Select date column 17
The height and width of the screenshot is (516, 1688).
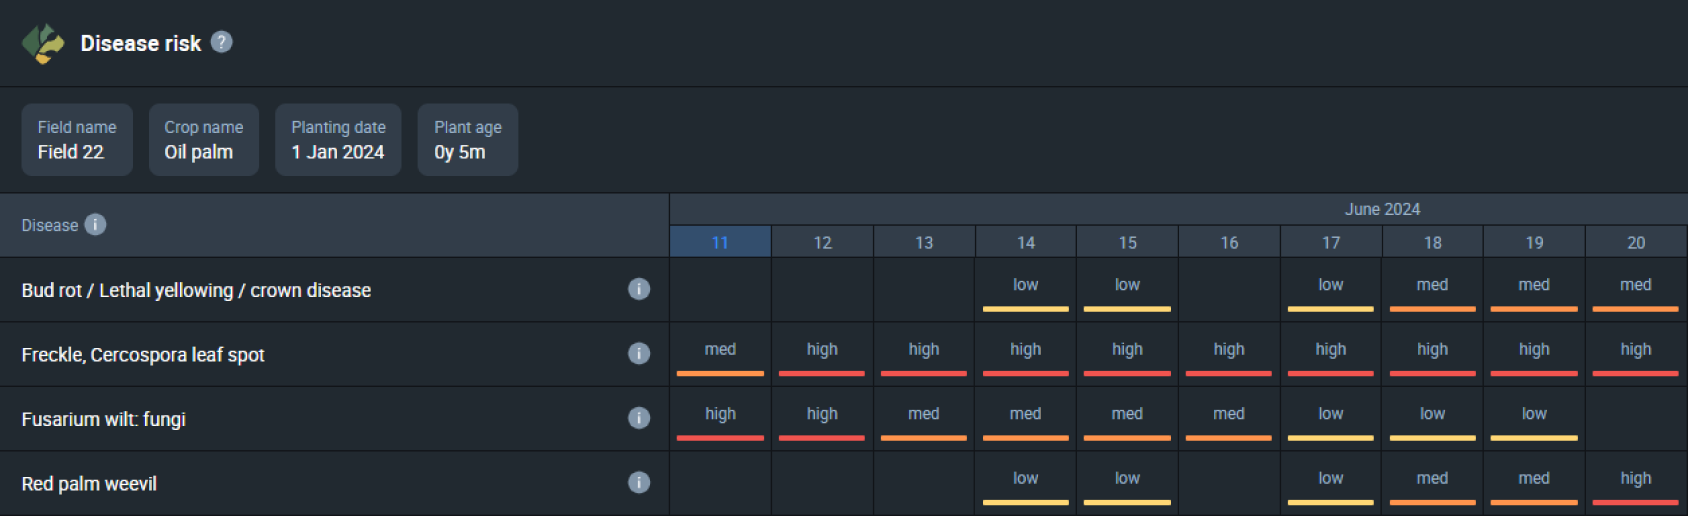click(1331, 242)
